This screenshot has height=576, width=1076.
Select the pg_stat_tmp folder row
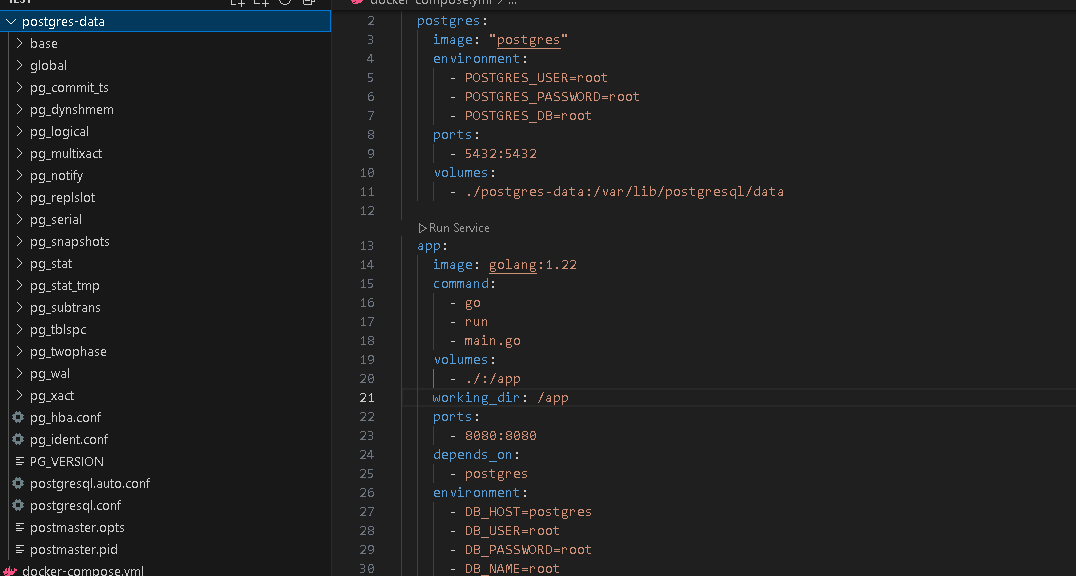[x=165, y=285]
